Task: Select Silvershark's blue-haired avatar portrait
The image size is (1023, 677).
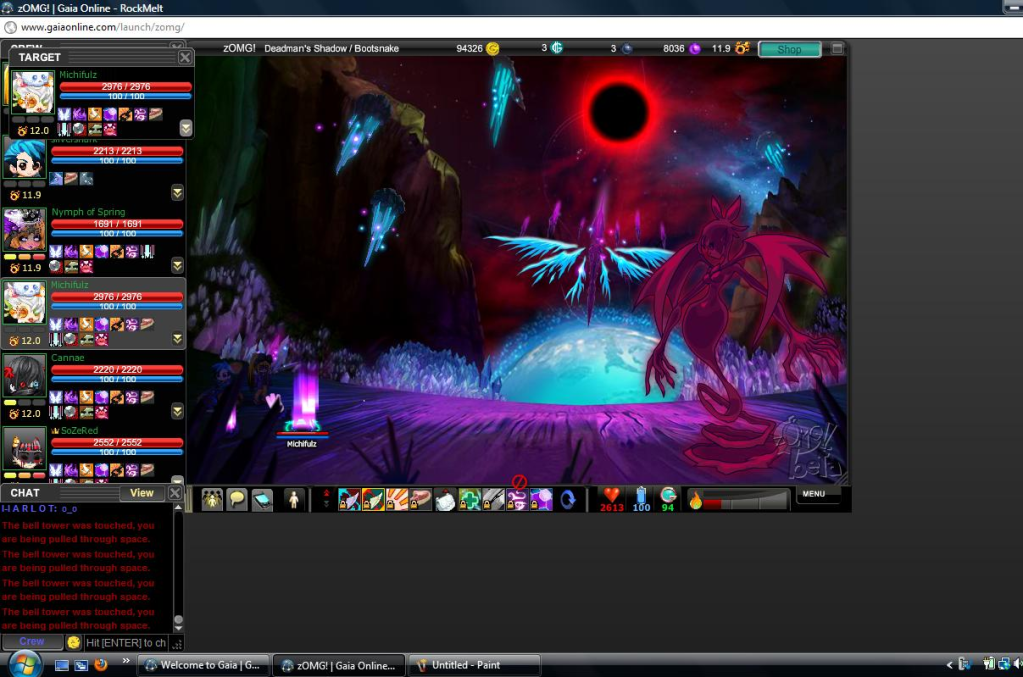Action: [24, 157]
